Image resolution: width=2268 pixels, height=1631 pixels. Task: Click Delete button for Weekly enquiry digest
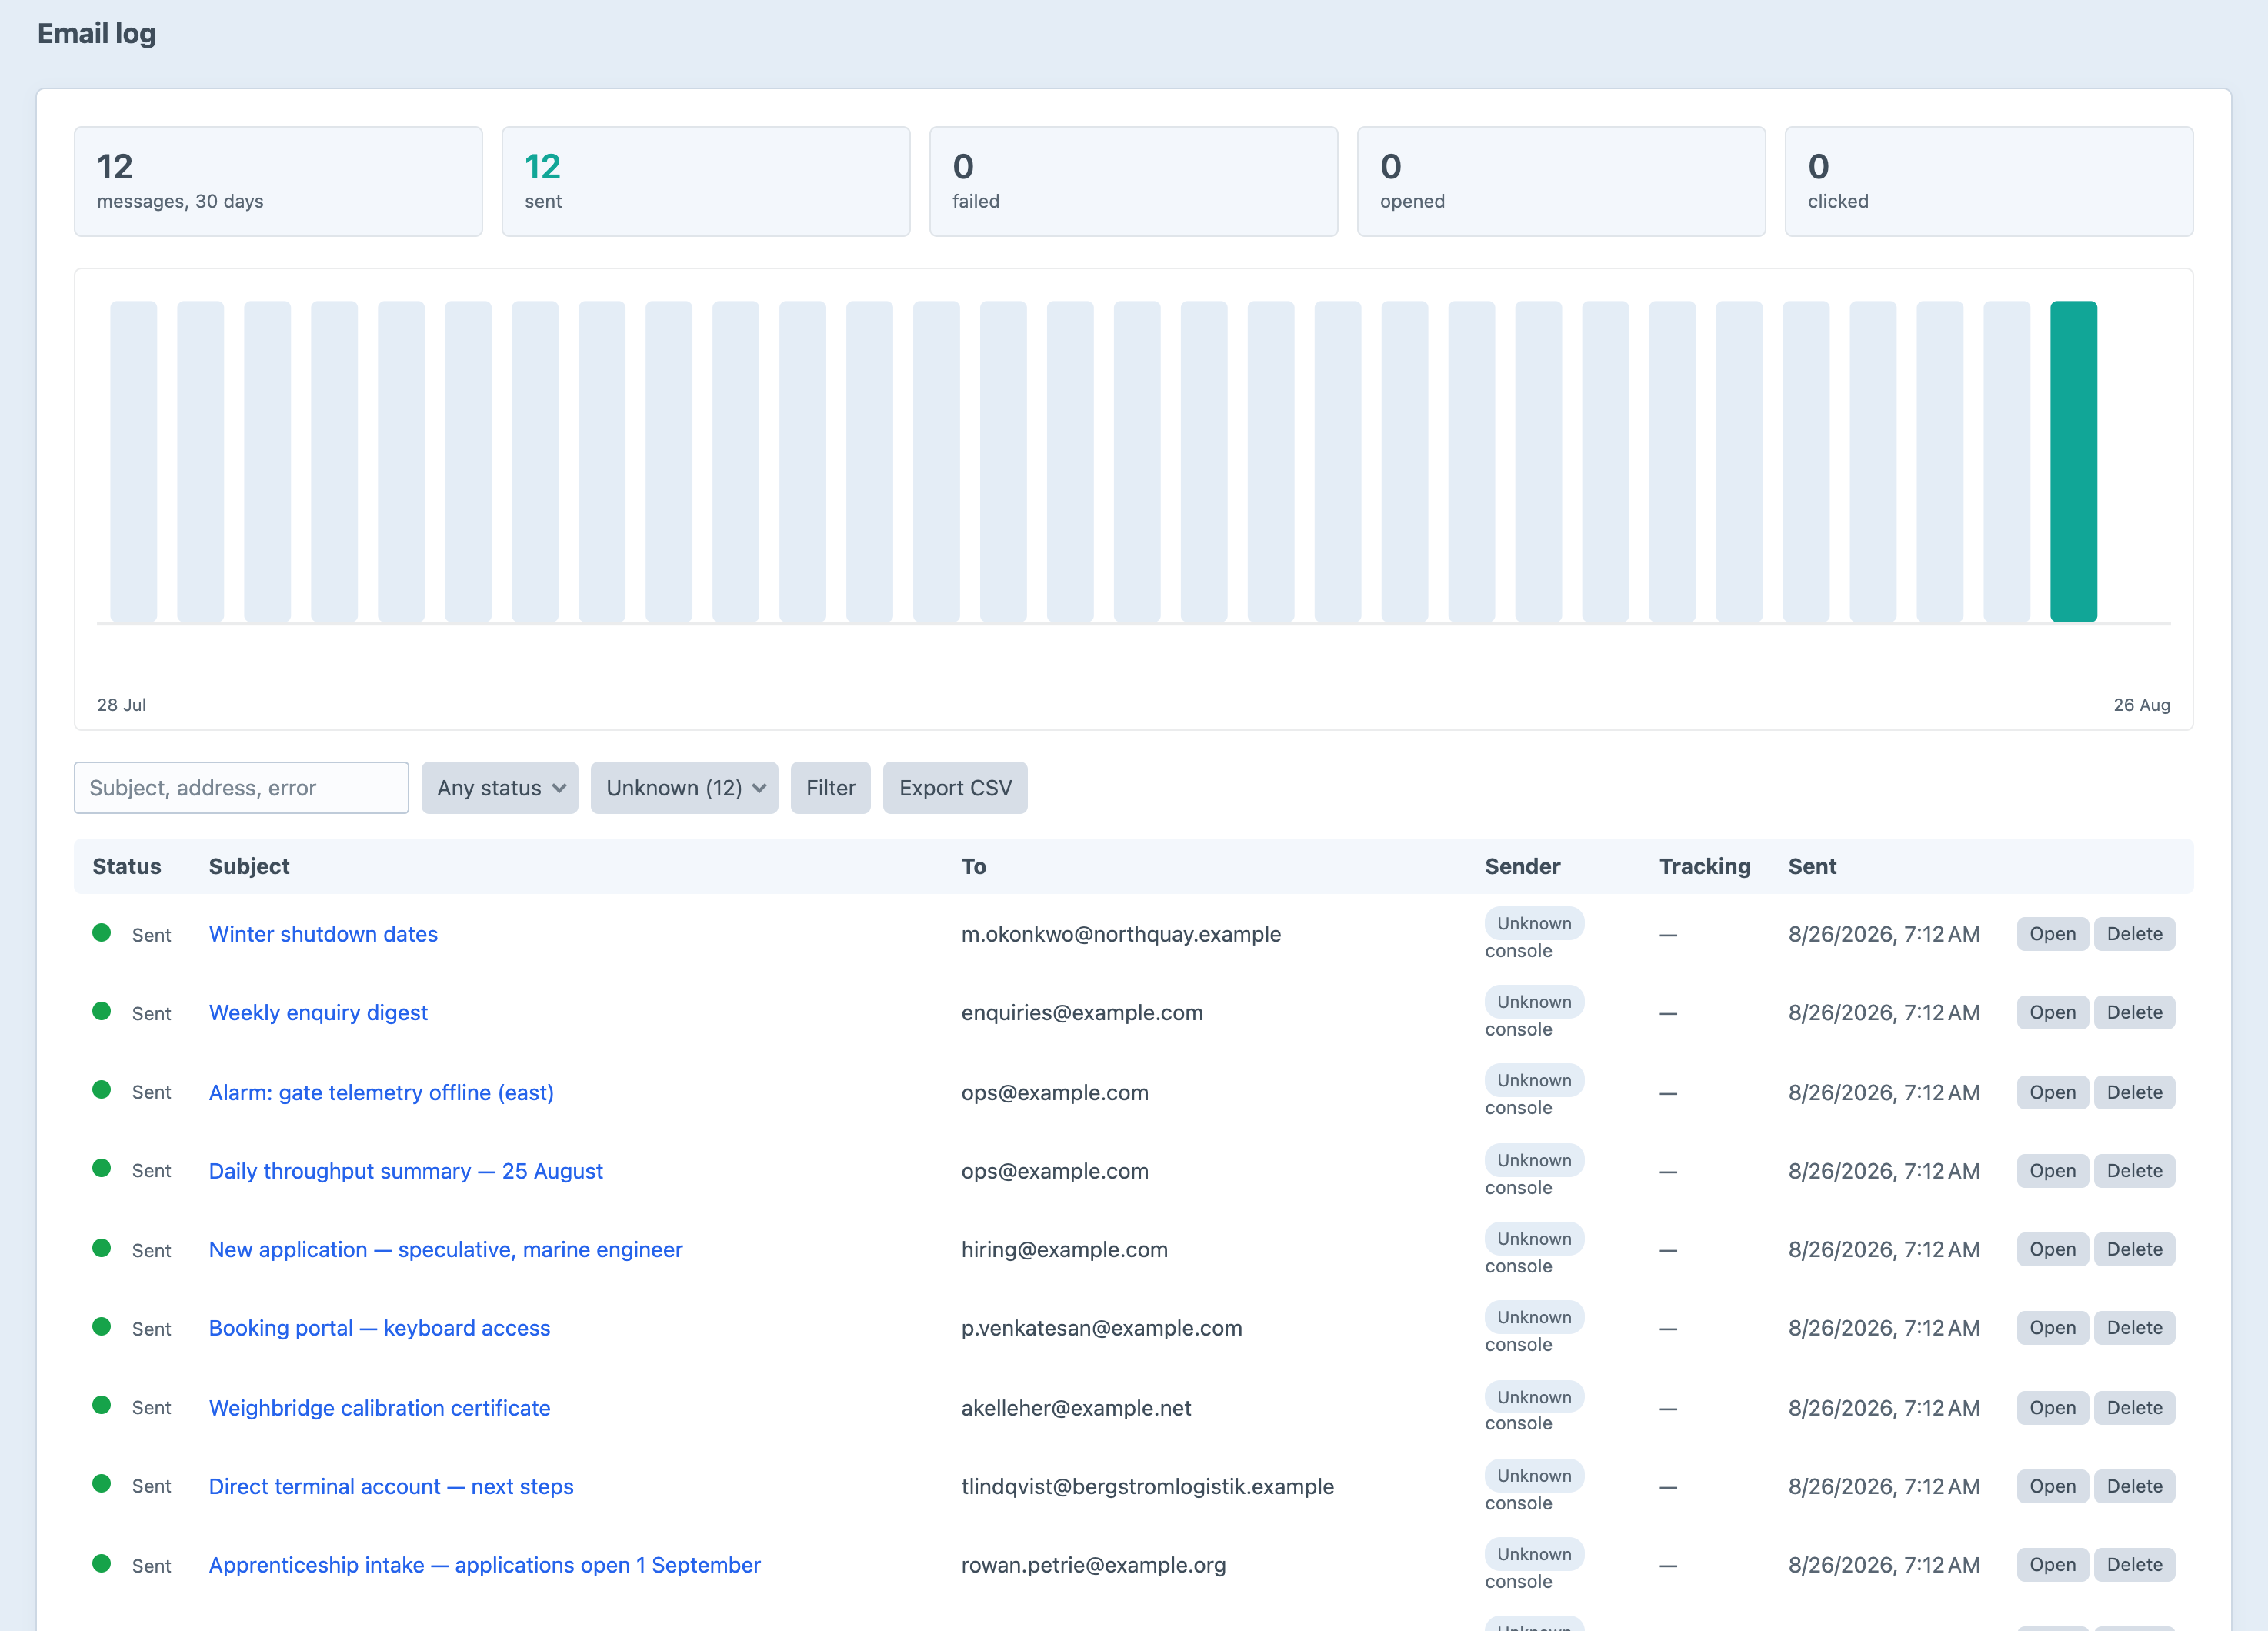[x=2134, y=1013]
